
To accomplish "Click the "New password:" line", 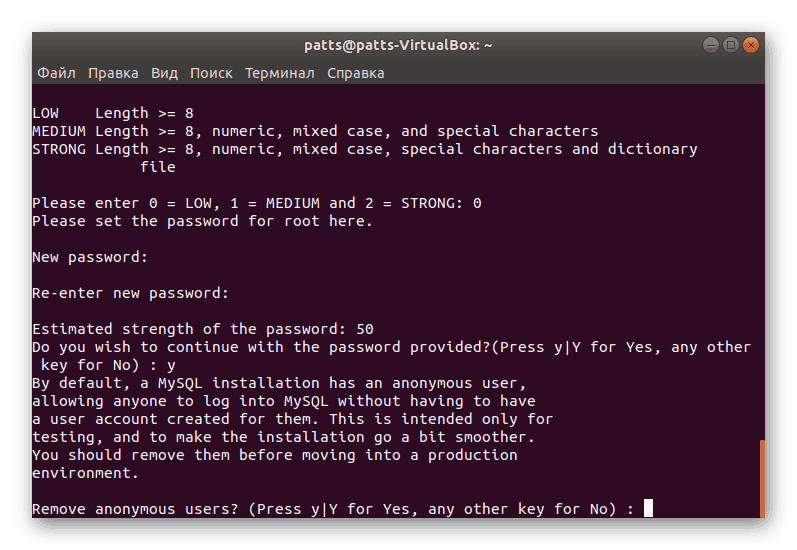I will 90,257.
